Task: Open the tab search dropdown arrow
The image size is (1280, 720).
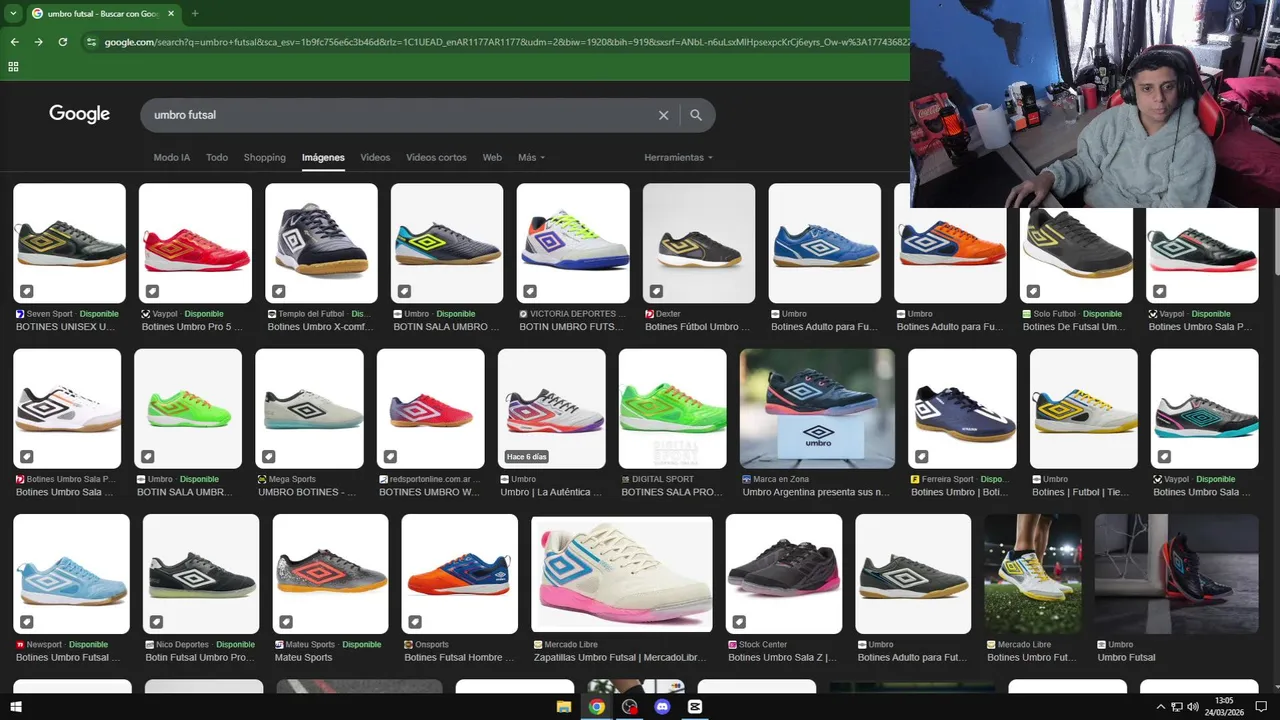Action: pos(13,14)
